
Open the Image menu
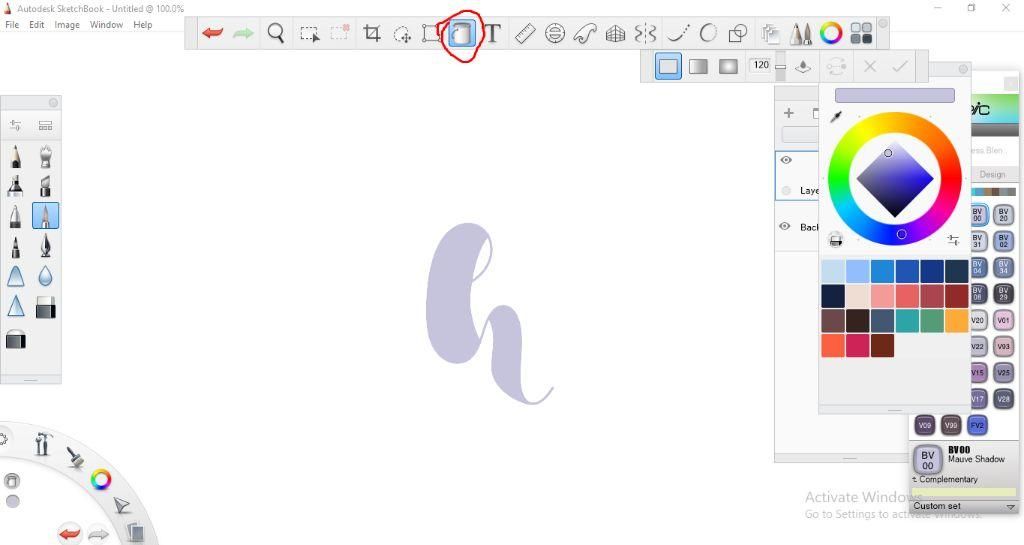coord(67,25)
